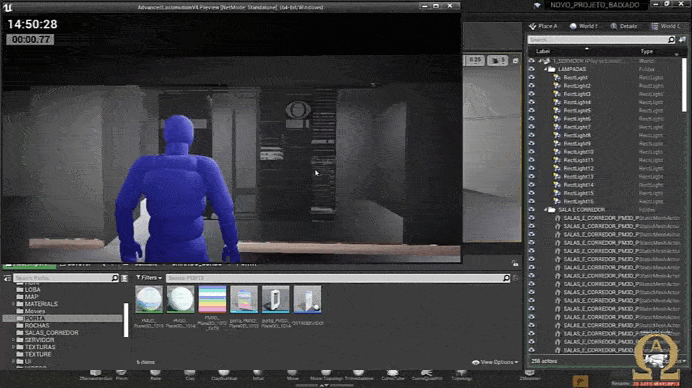Screen dimensions: 692x388
Task: Click the viewport maximize icon in editor
Action: [515, 60]
